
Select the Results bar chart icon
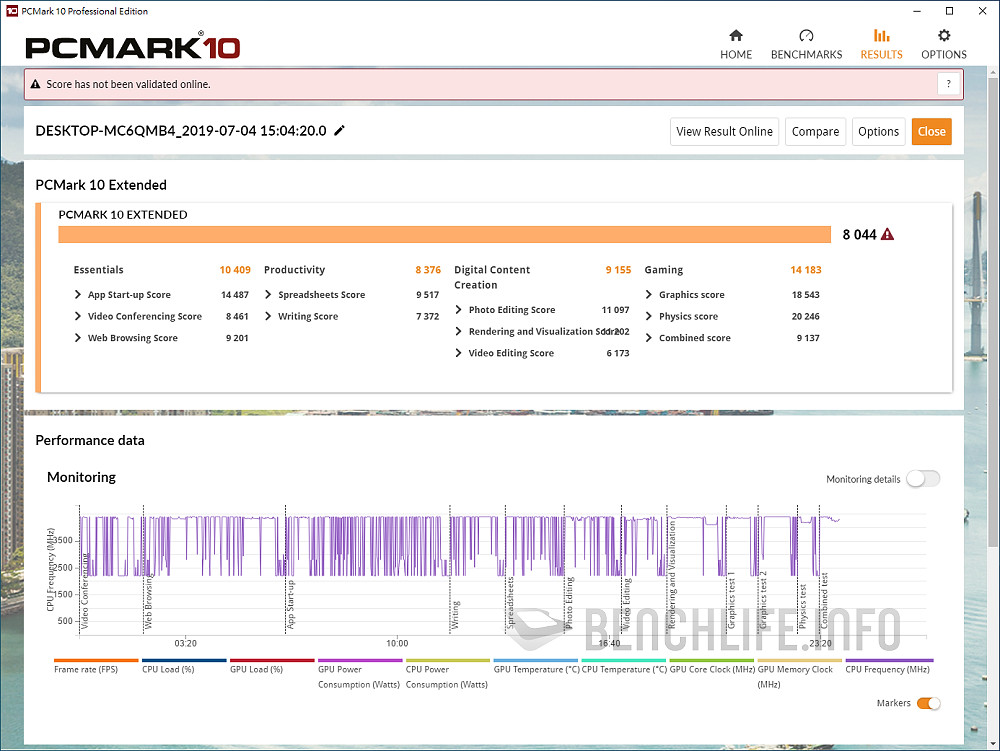pos(881,36)
